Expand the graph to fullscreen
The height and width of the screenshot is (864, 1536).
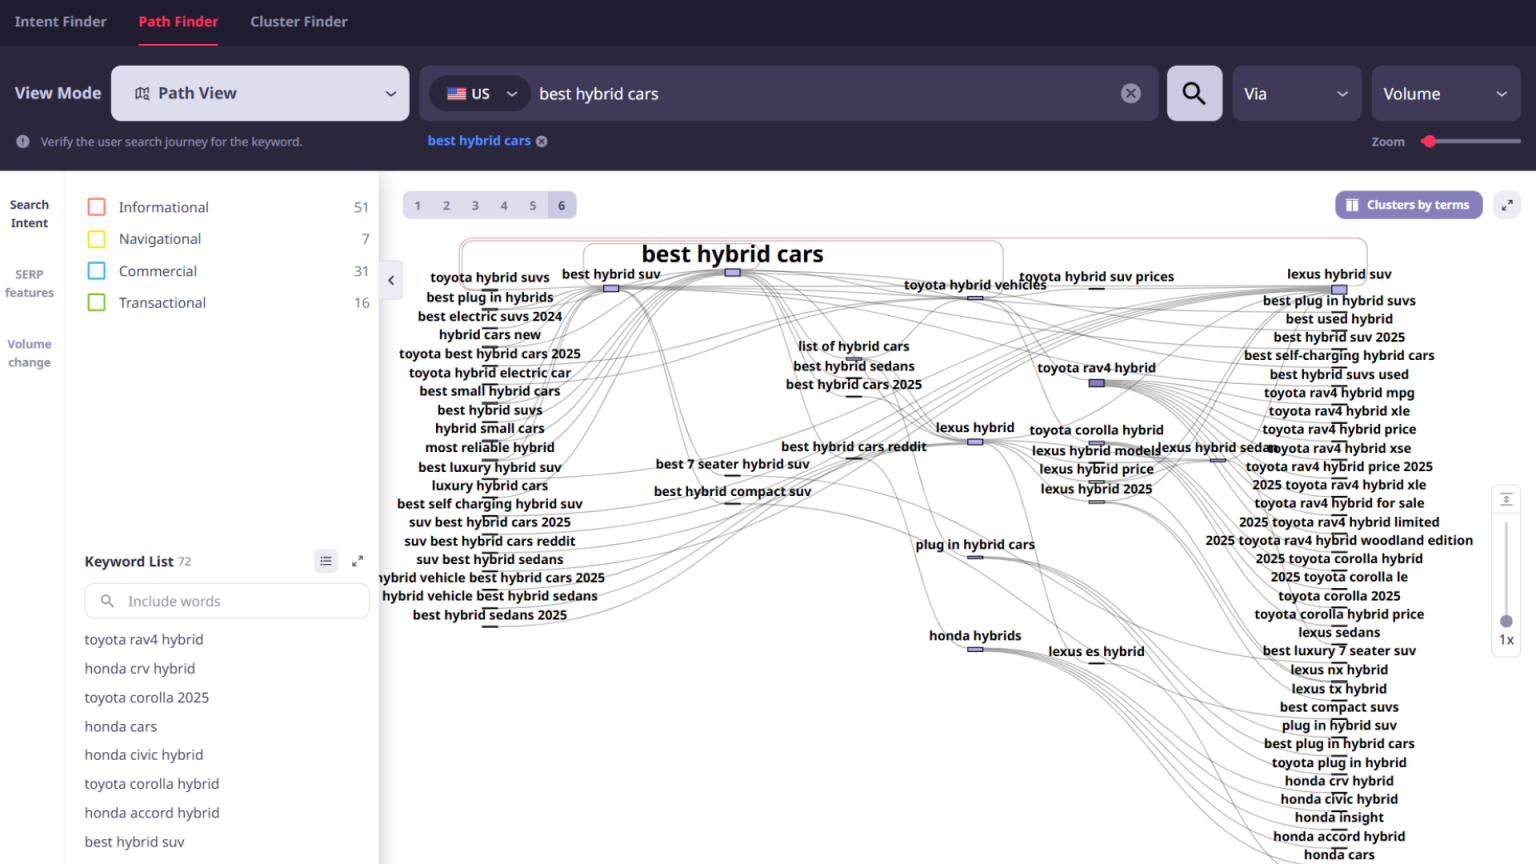(x=1507, y=205)
